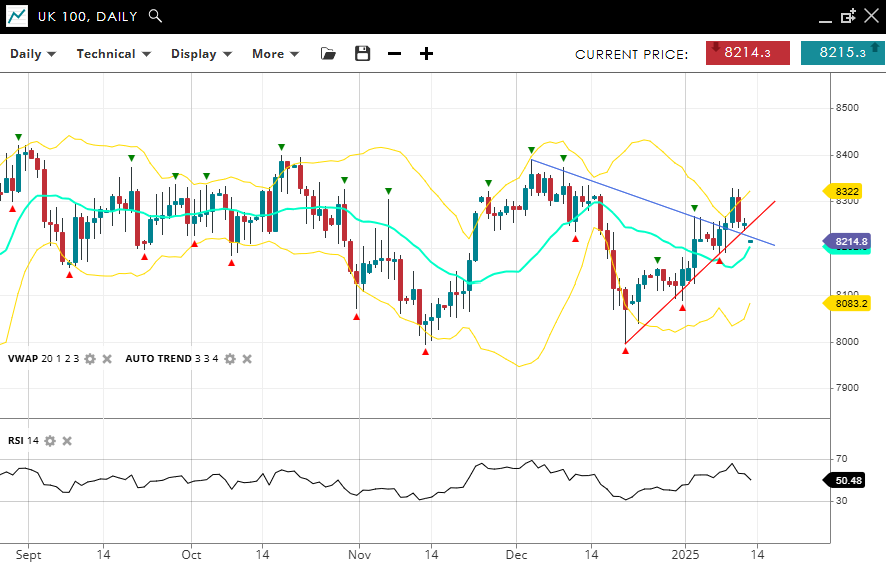Remove the AUTO TREND indicator
This screenshot has width=886, height=564.
coord(247,359)
